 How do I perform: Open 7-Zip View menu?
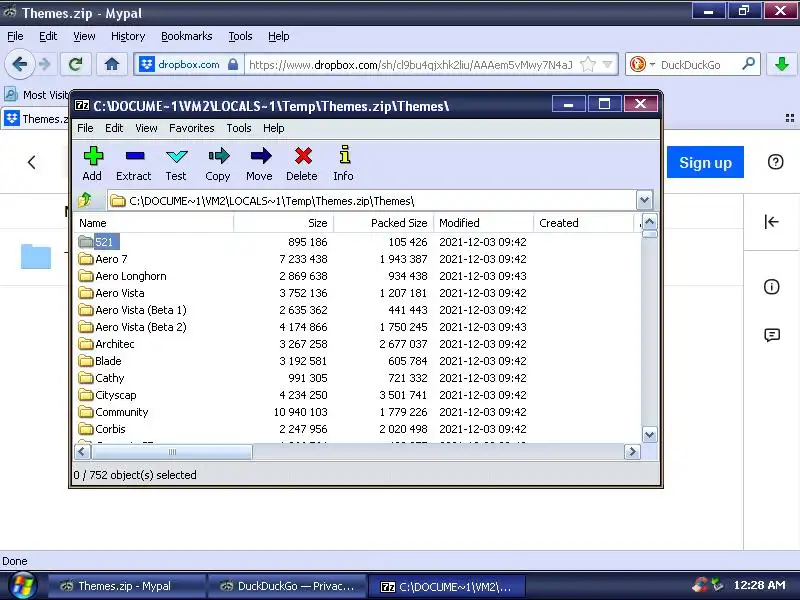tap(146, 128)
